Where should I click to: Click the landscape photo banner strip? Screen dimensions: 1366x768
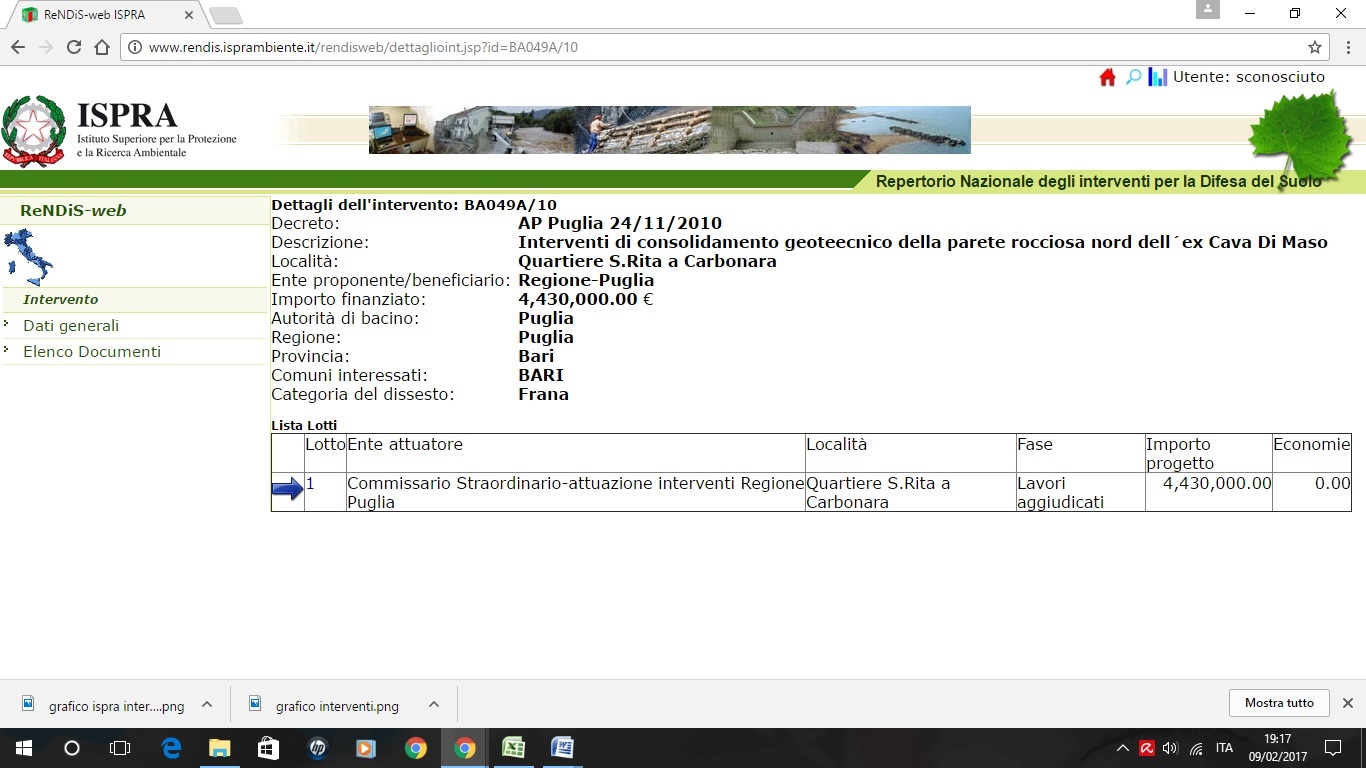pyautogui.click(x=670, y=130)
